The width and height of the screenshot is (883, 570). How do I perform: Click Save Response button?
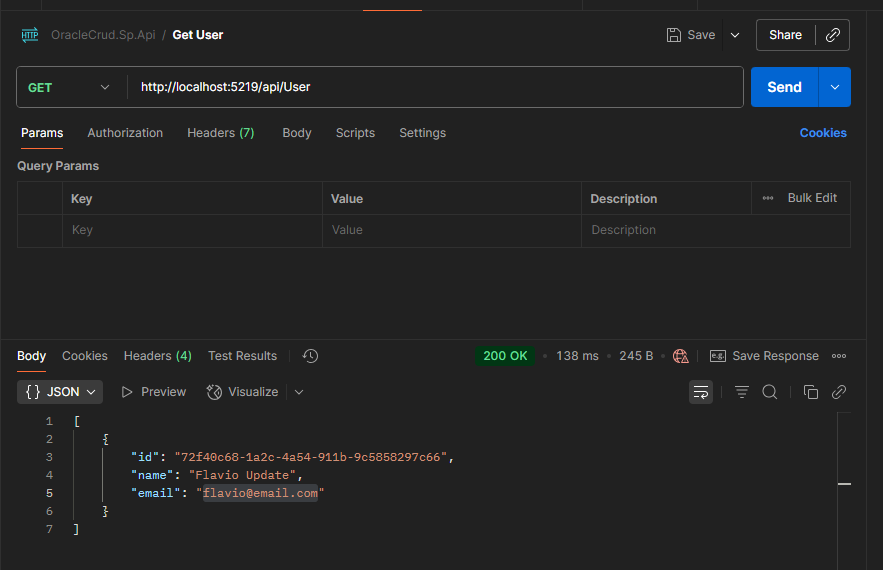pyautogui.click(x=765, y=356)
